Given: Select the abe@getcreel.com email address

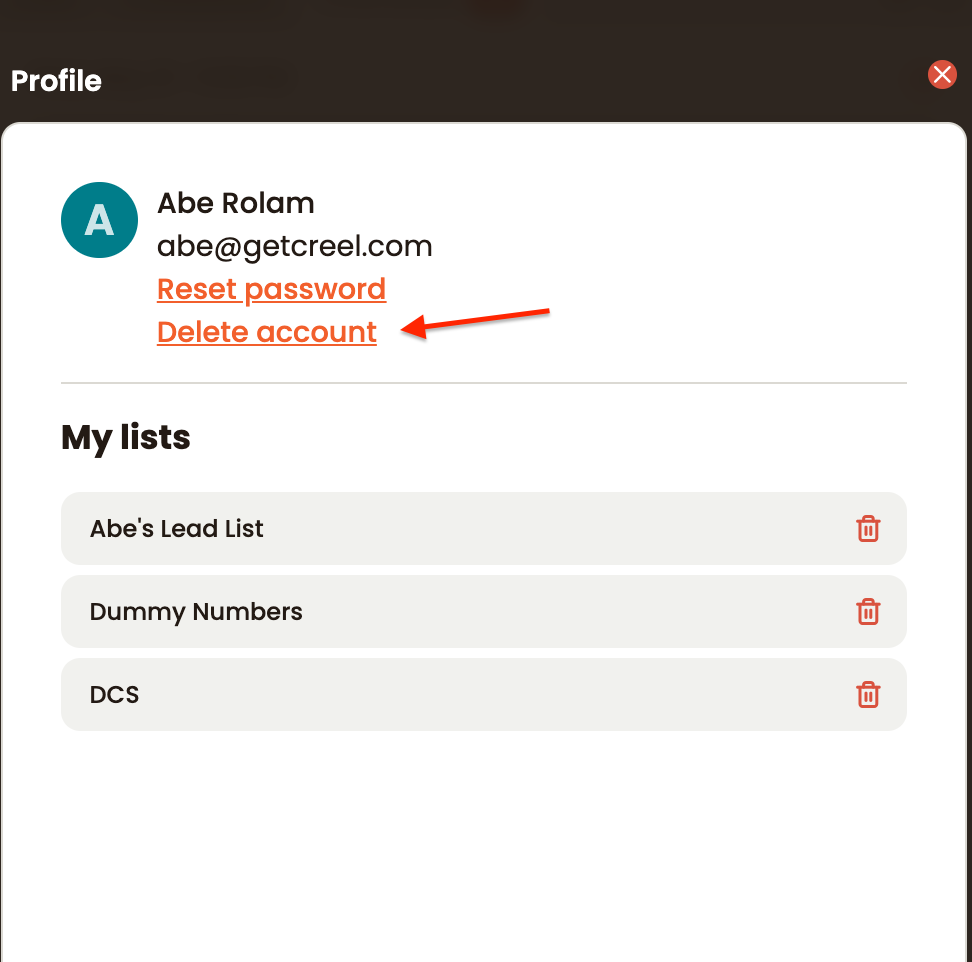Looking at the screenshot, I should (x=294, y=247).
